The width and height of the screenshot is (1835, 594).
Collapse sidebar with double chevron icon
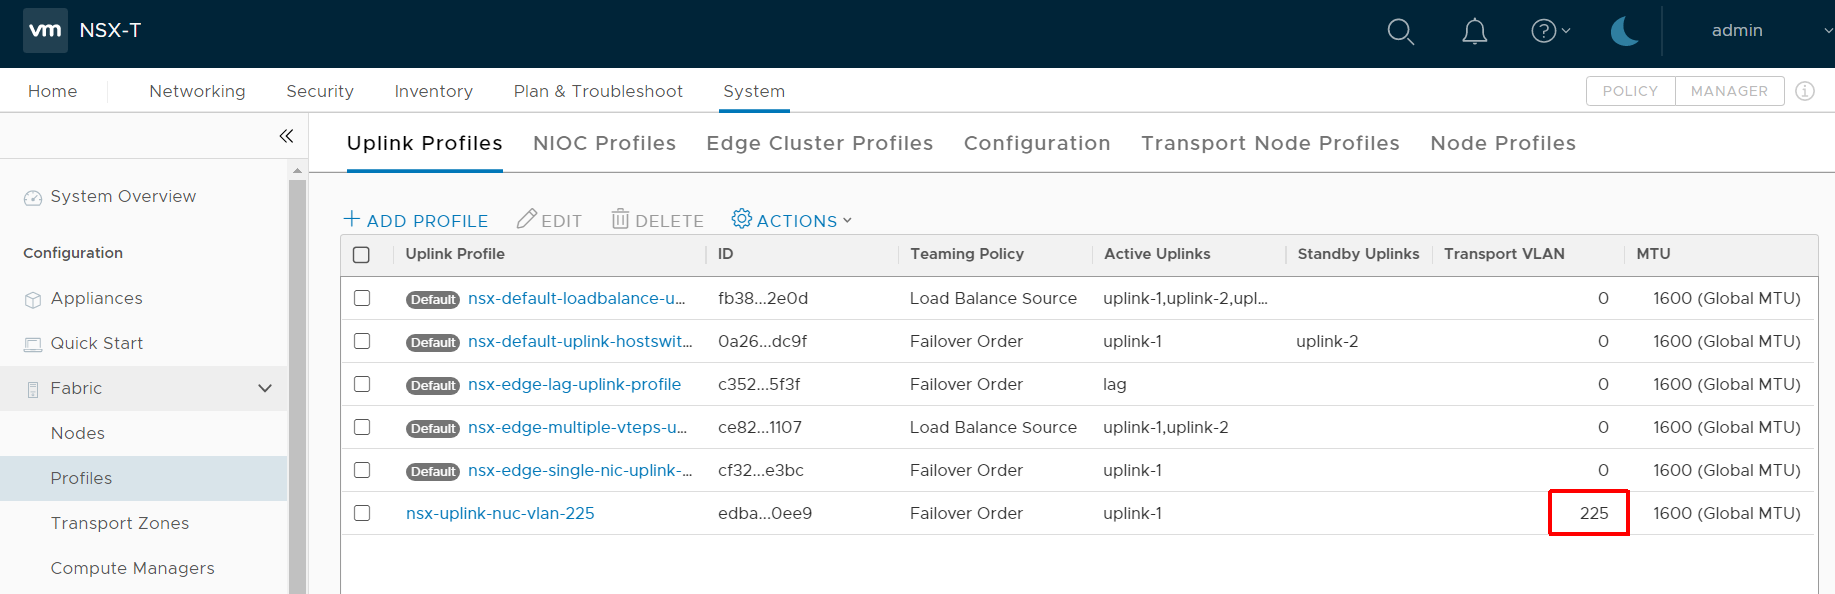(286, 136)
